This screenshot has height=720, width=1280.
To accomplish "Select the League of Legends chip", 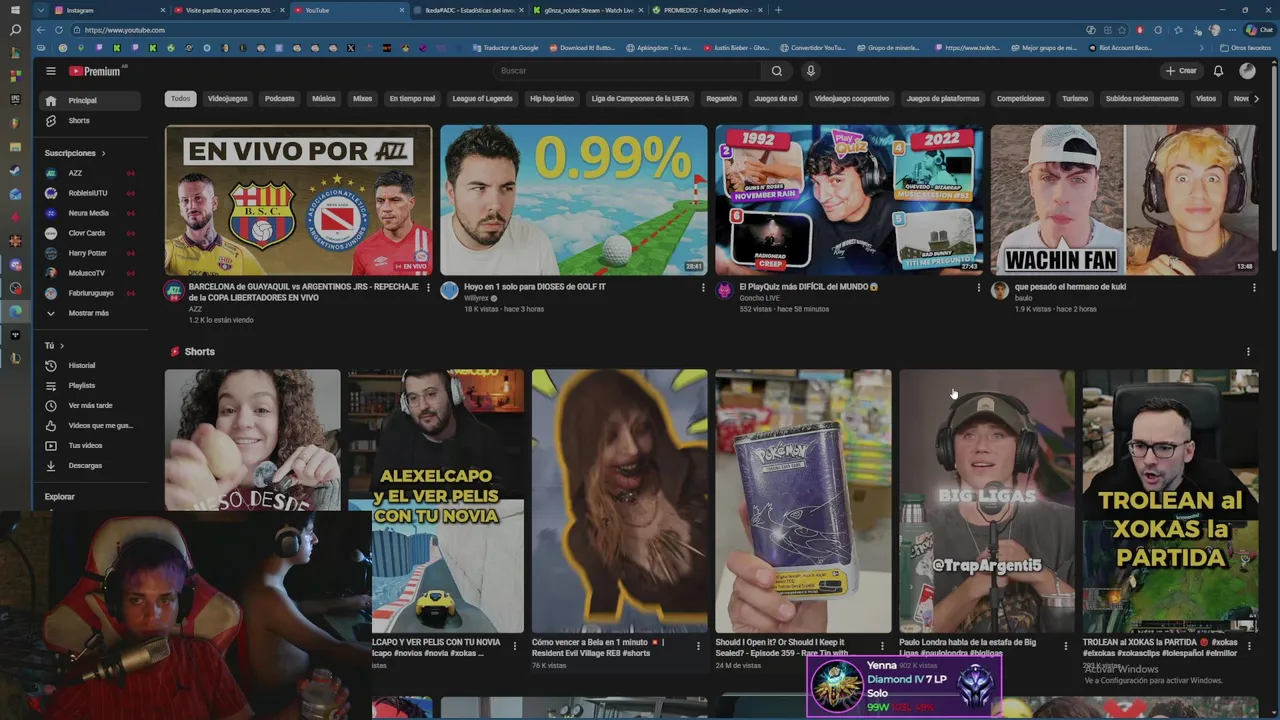I will [x=482, y=99].
